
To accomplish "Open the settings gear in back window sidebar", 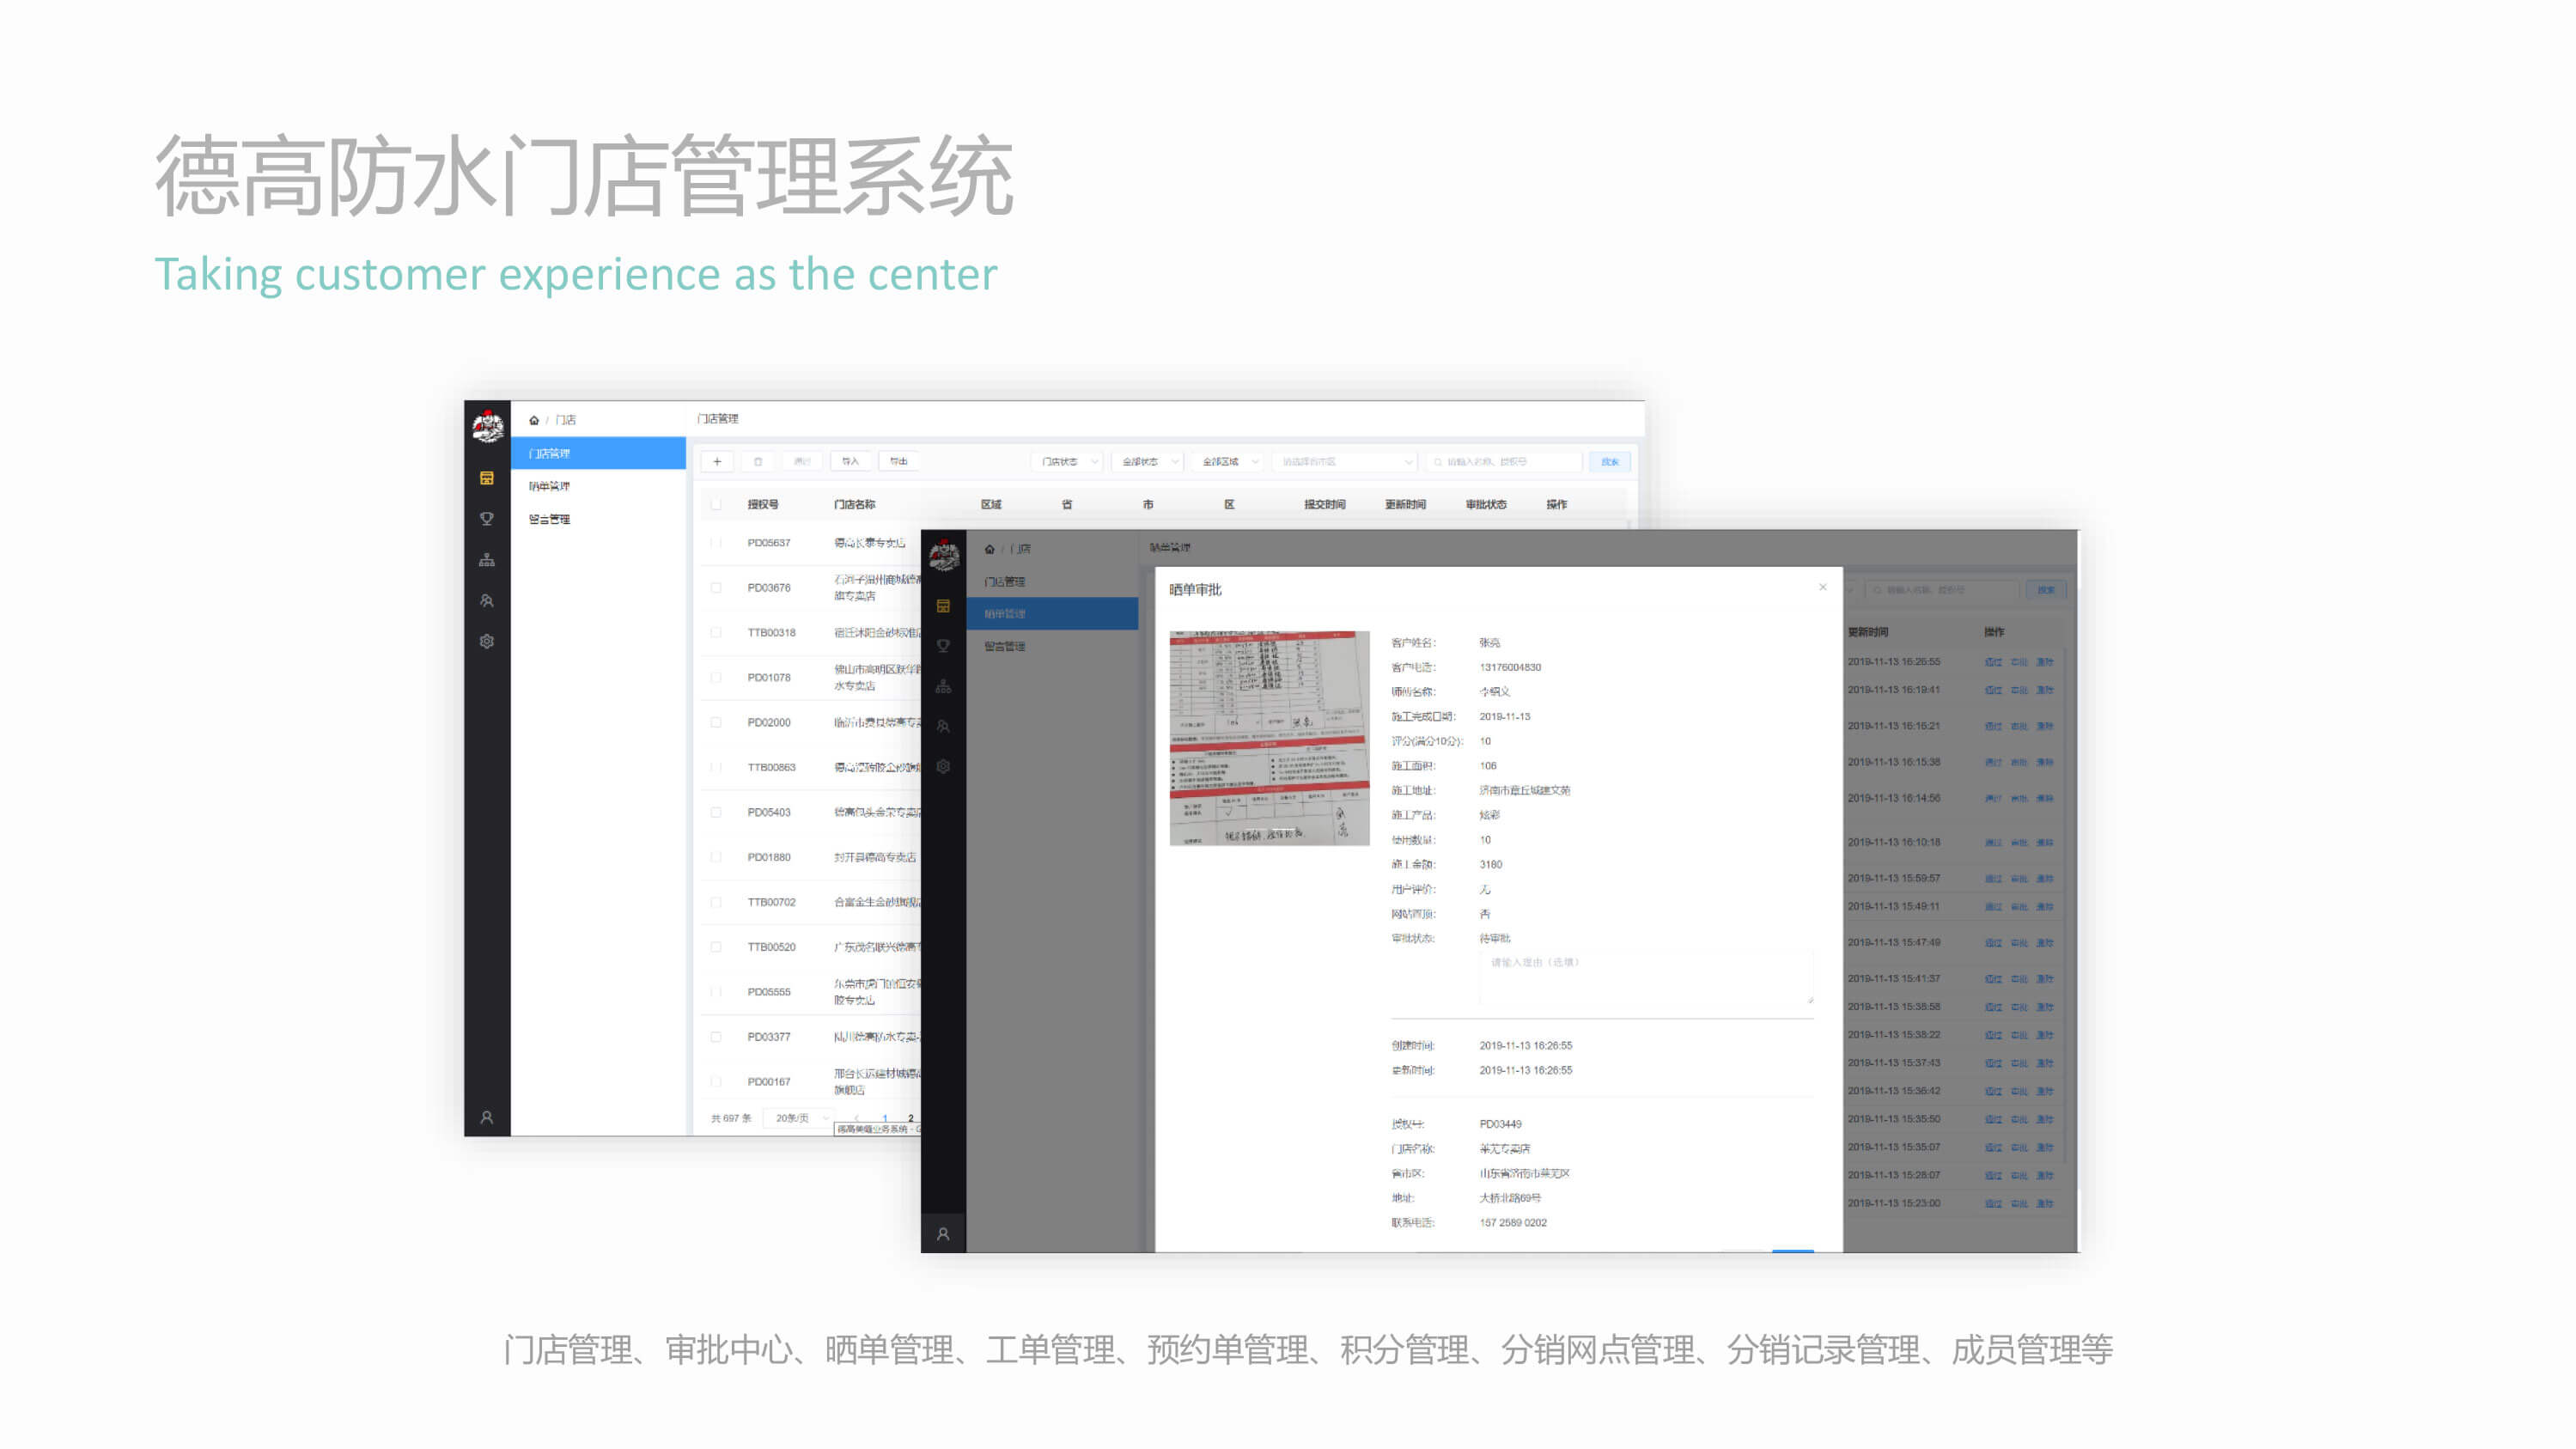I will pyautogui.click(x=487, y=642).
